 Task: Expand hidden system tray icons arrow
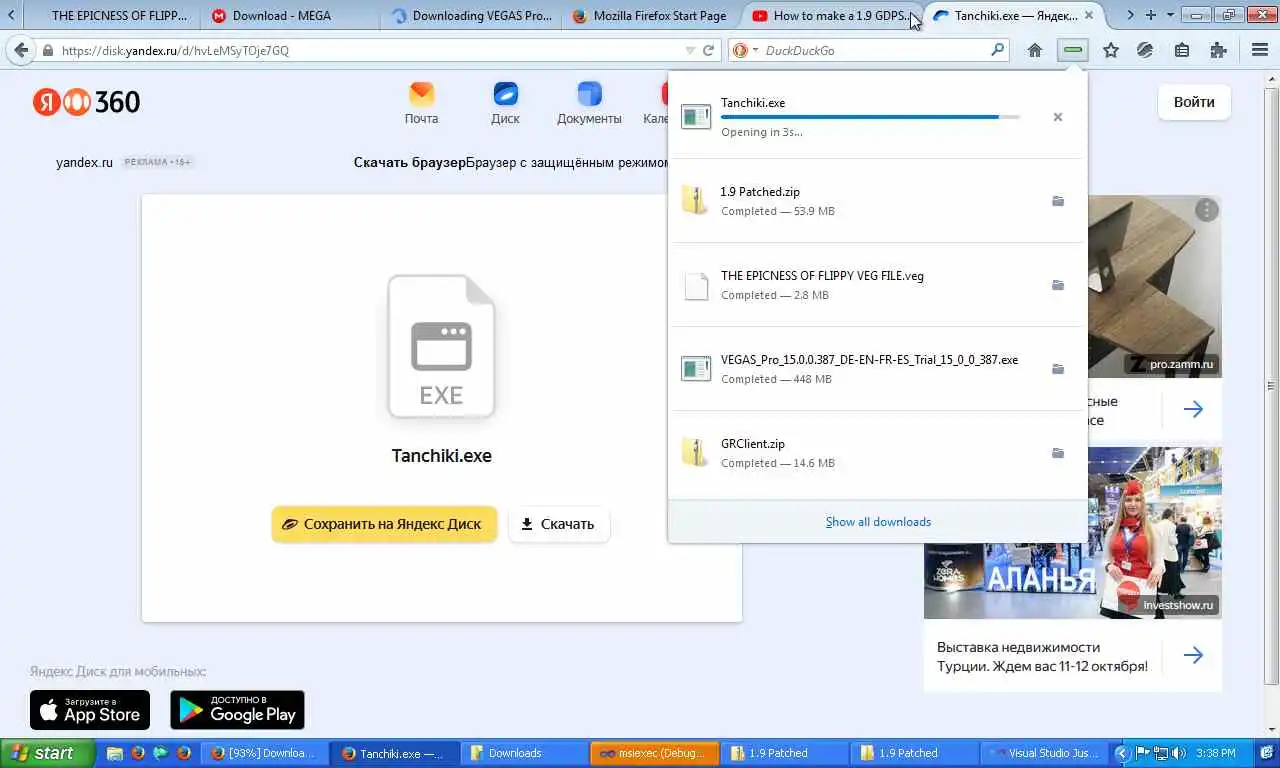(1122, 753)
